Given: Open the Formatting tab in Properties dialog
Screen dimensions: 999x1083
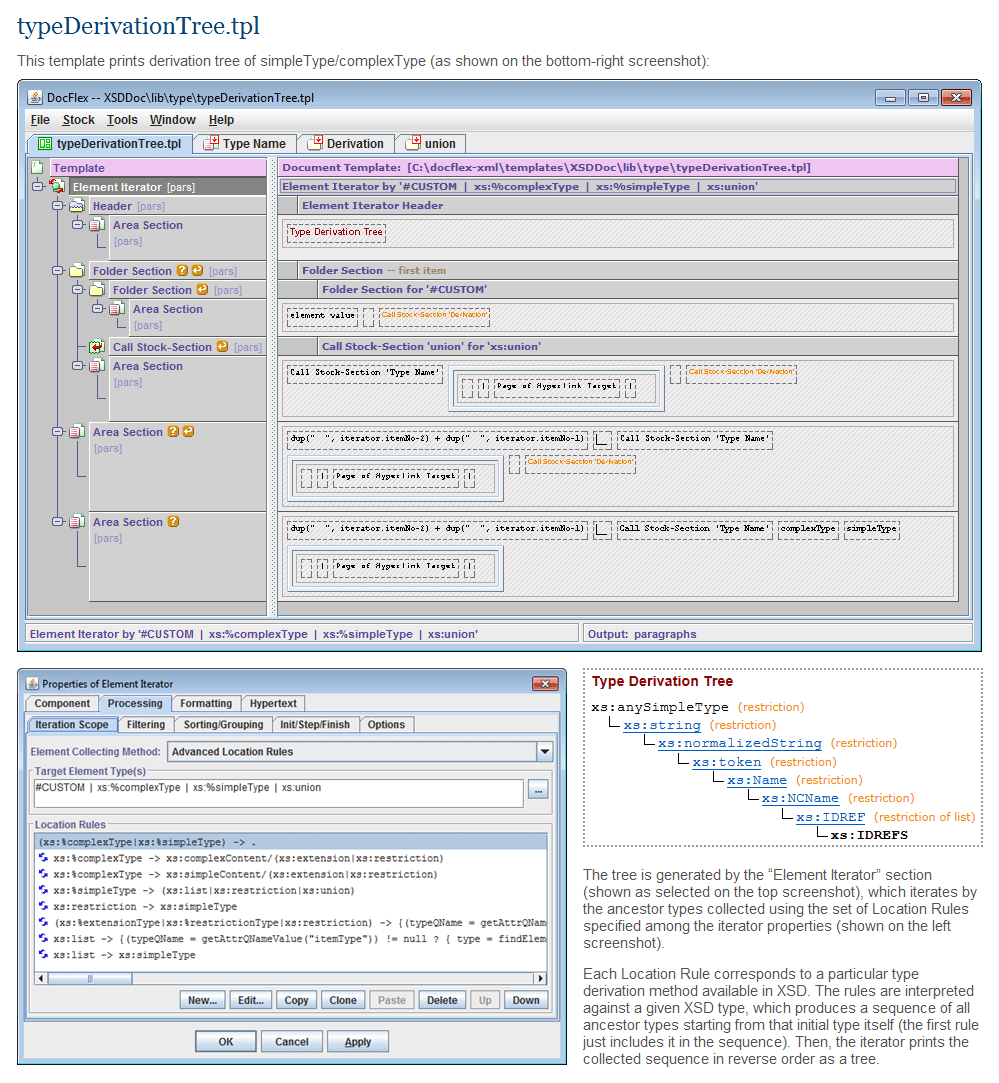Looking at the screenshot, I should [x=206, y=704].
